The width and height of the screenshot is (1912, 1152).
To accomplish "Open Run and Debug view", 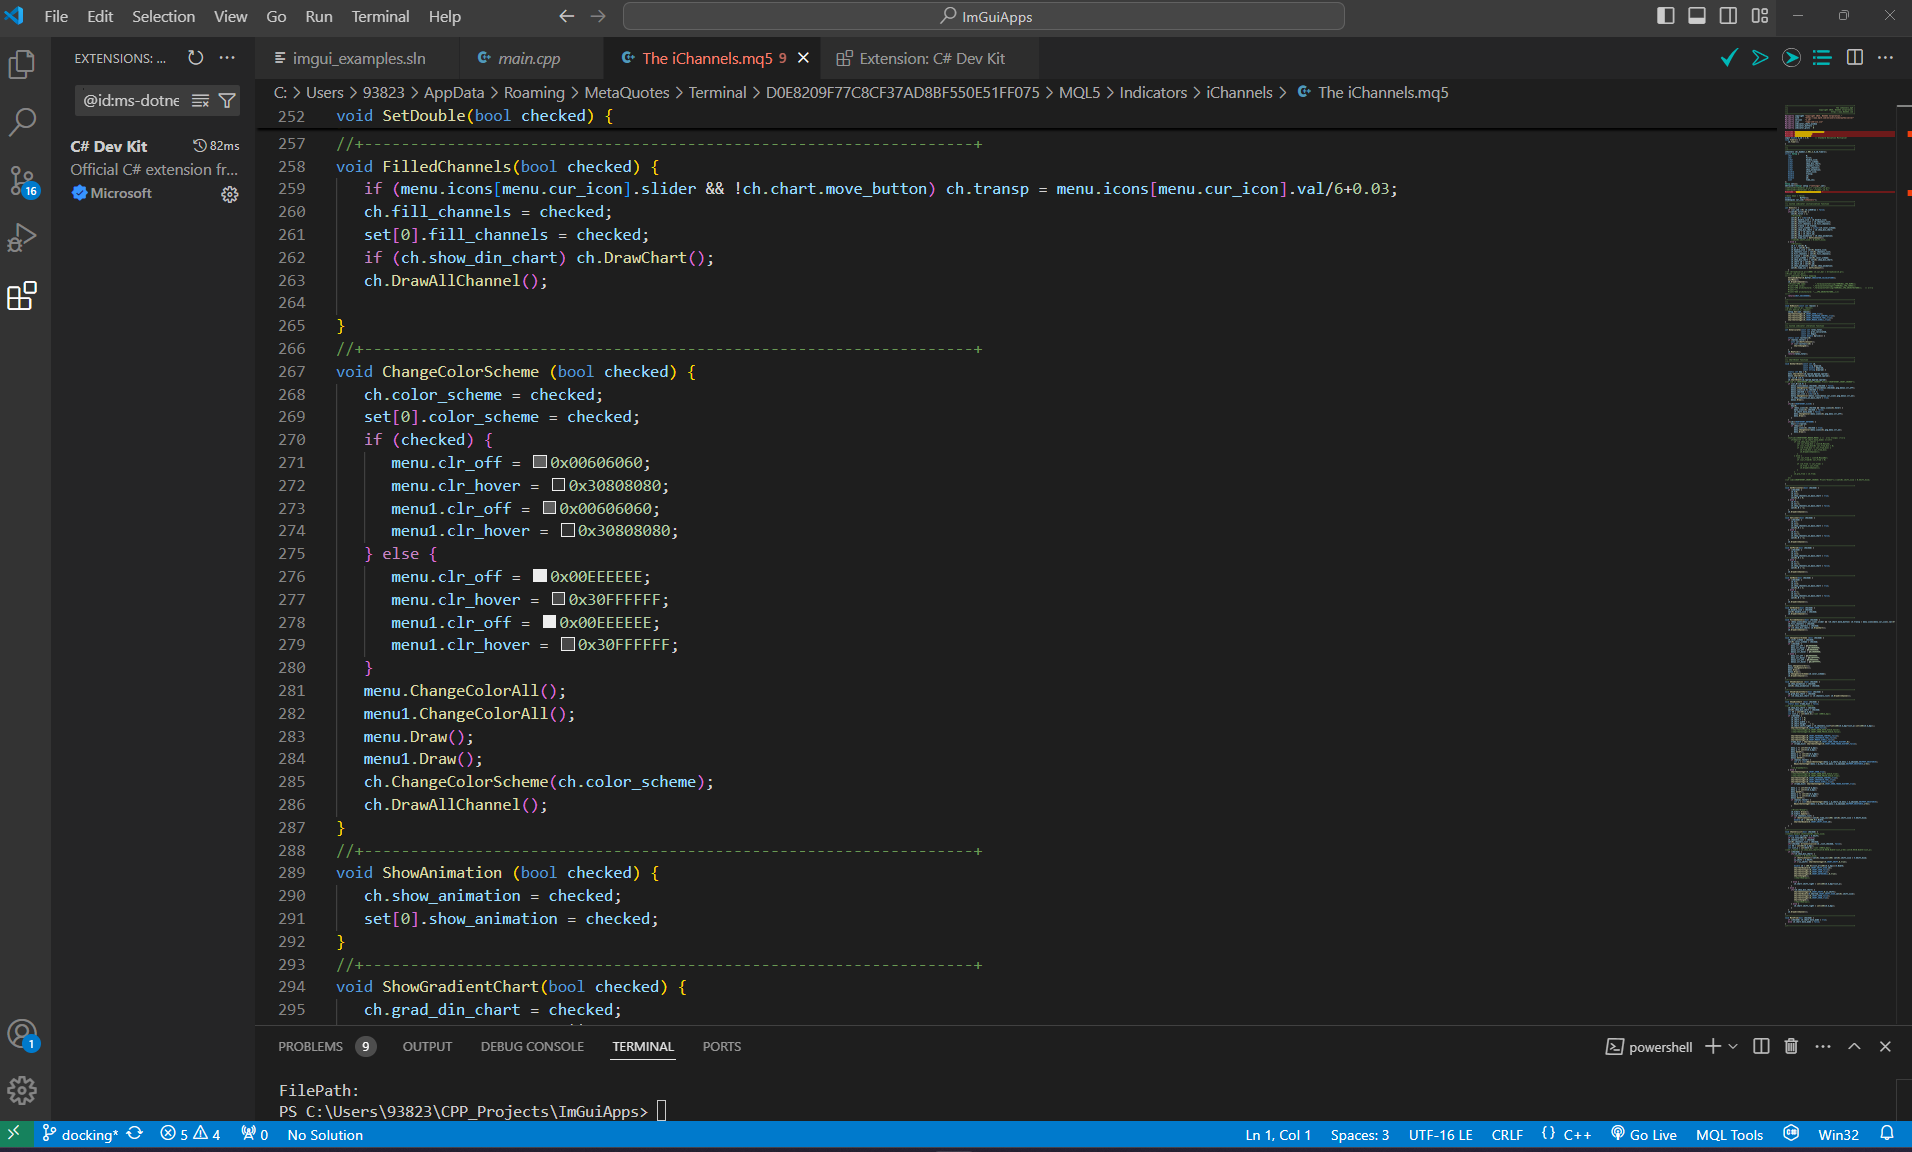I will coord(22,238).
